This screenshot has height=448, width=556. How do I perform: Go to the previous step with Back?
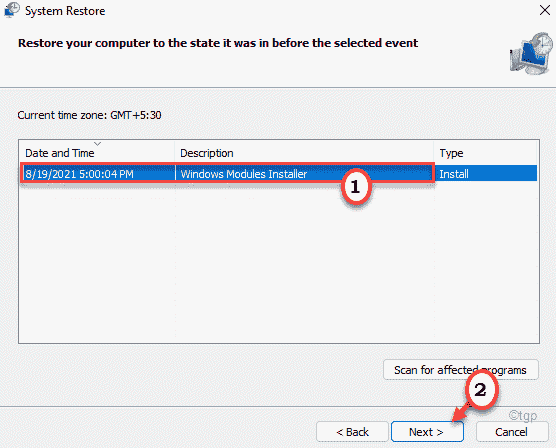pos(352,432)
